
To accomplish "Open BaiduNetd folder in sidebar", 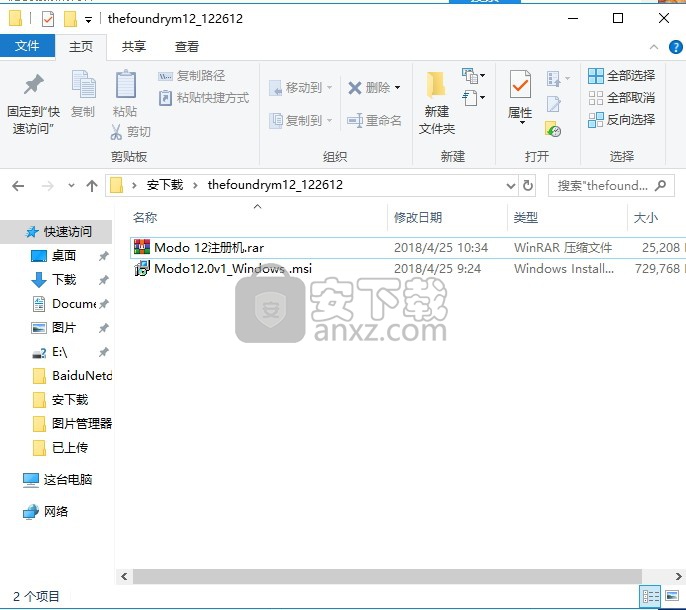I will (72, 375).
